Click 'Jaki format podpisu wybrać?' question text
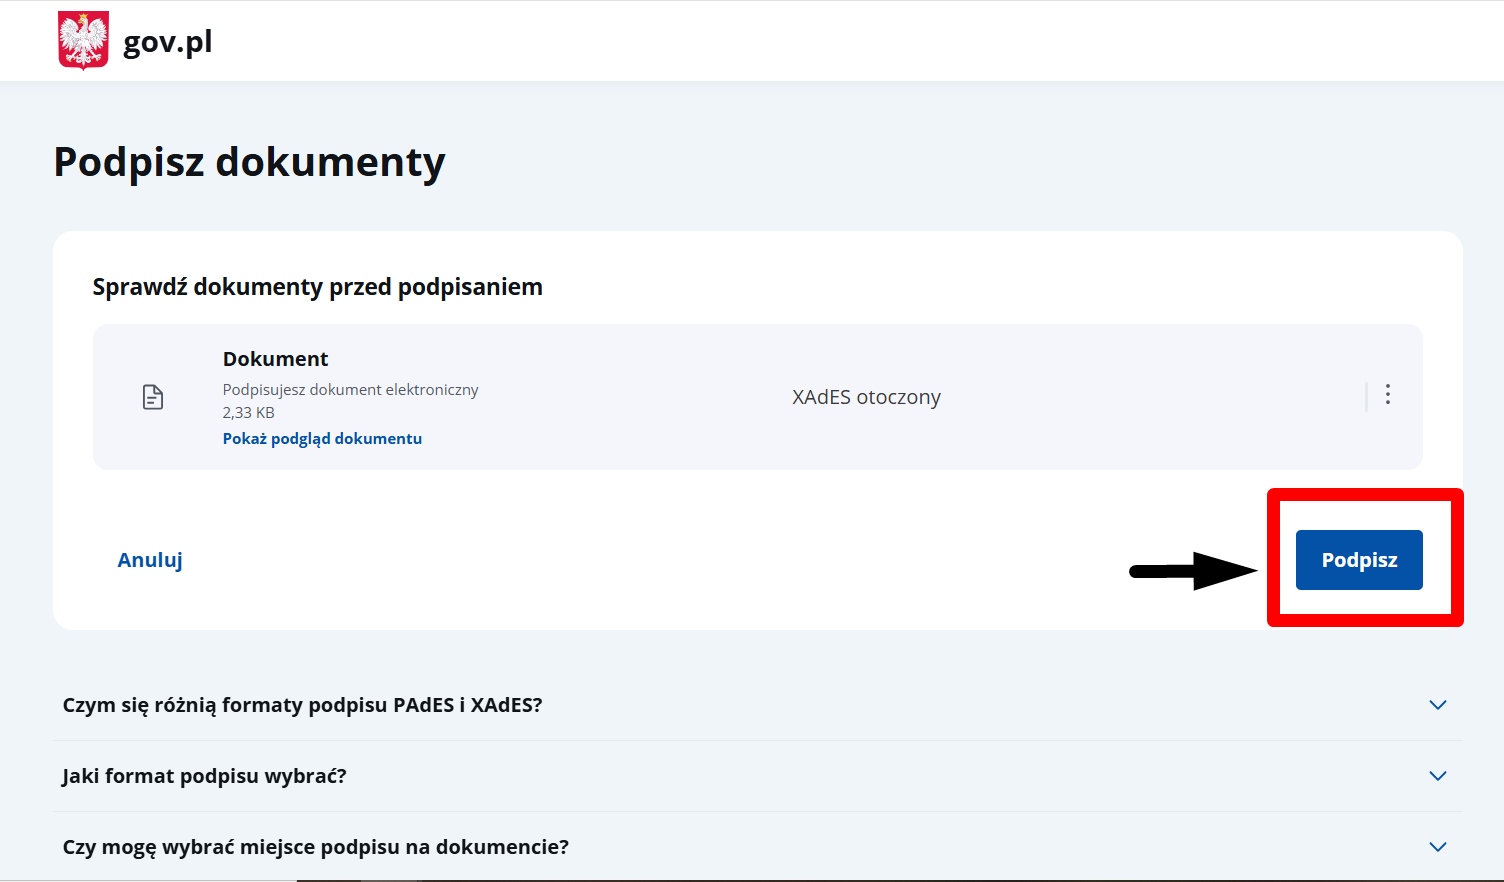 click(x=204, y=776)
